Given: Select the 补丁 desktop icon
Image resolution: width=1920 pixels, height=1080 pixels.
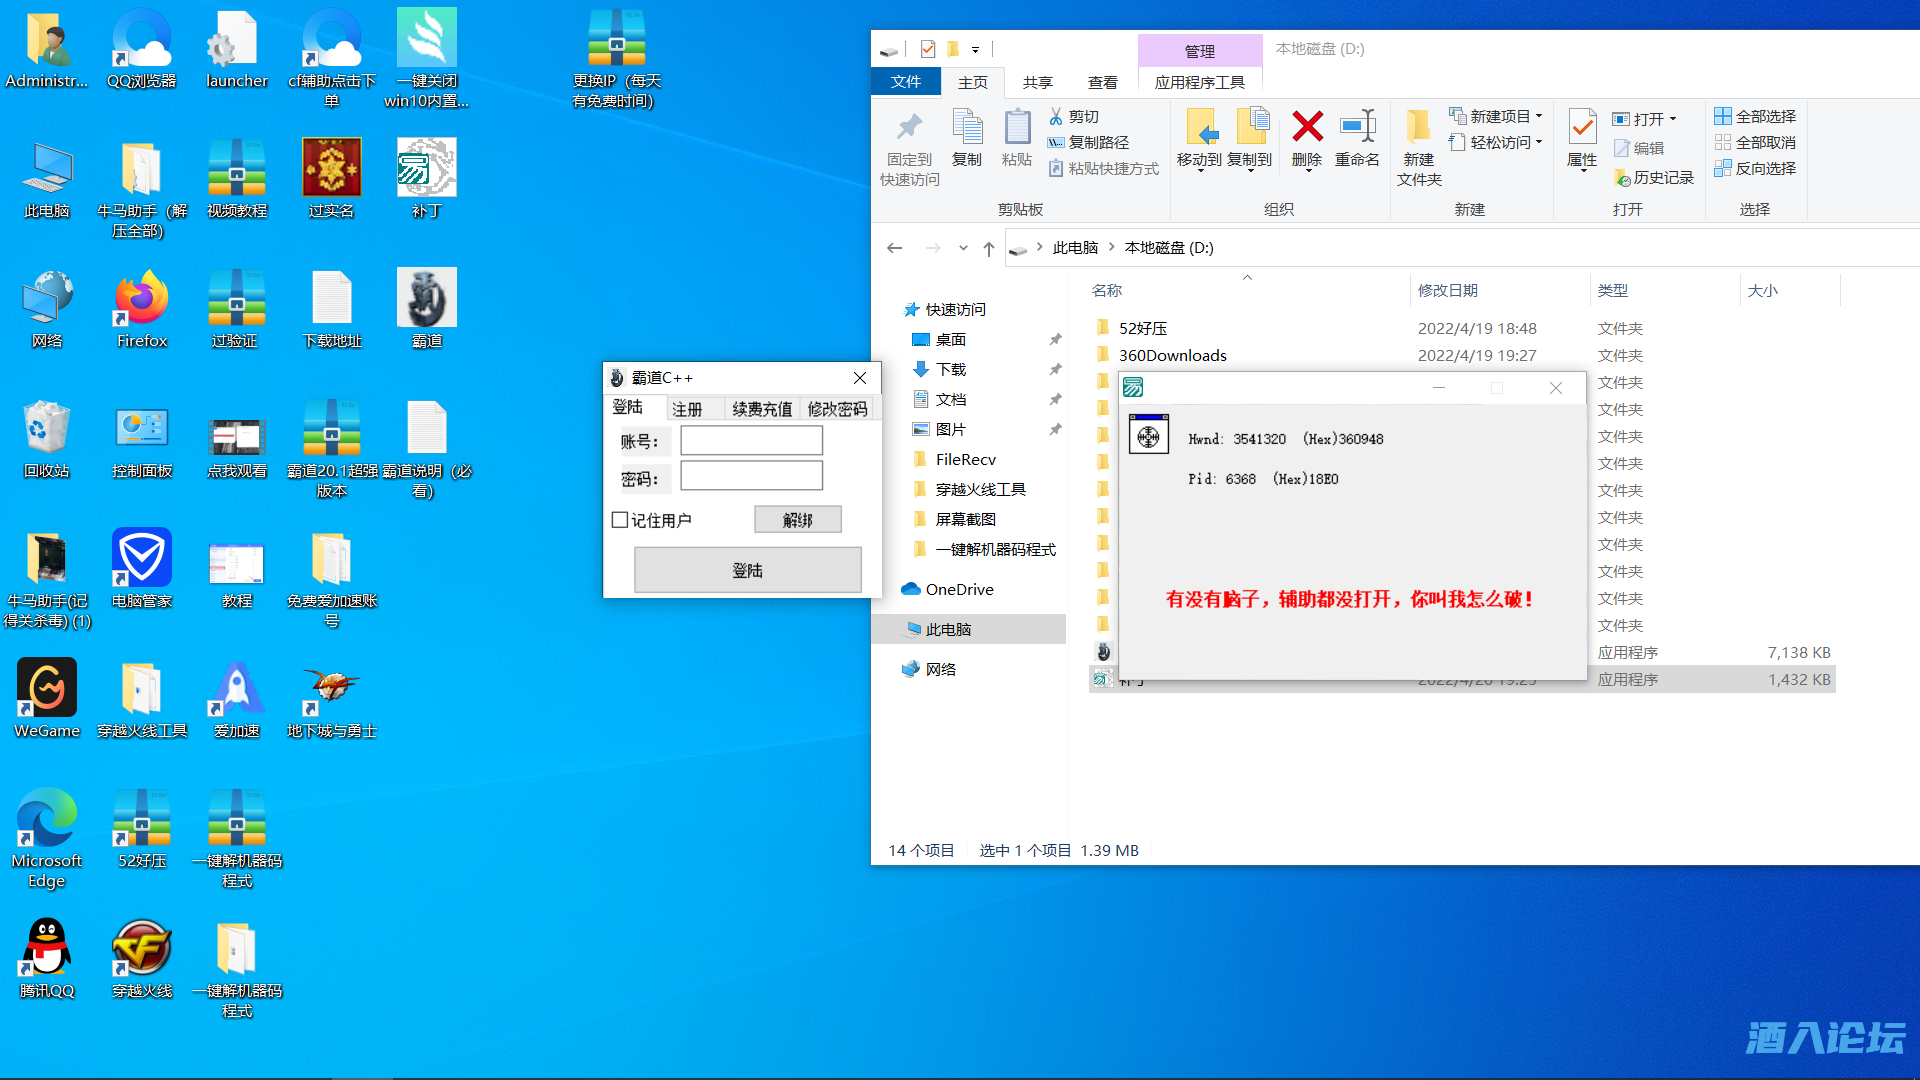Looking at the screenshot, I should (426, 180).
